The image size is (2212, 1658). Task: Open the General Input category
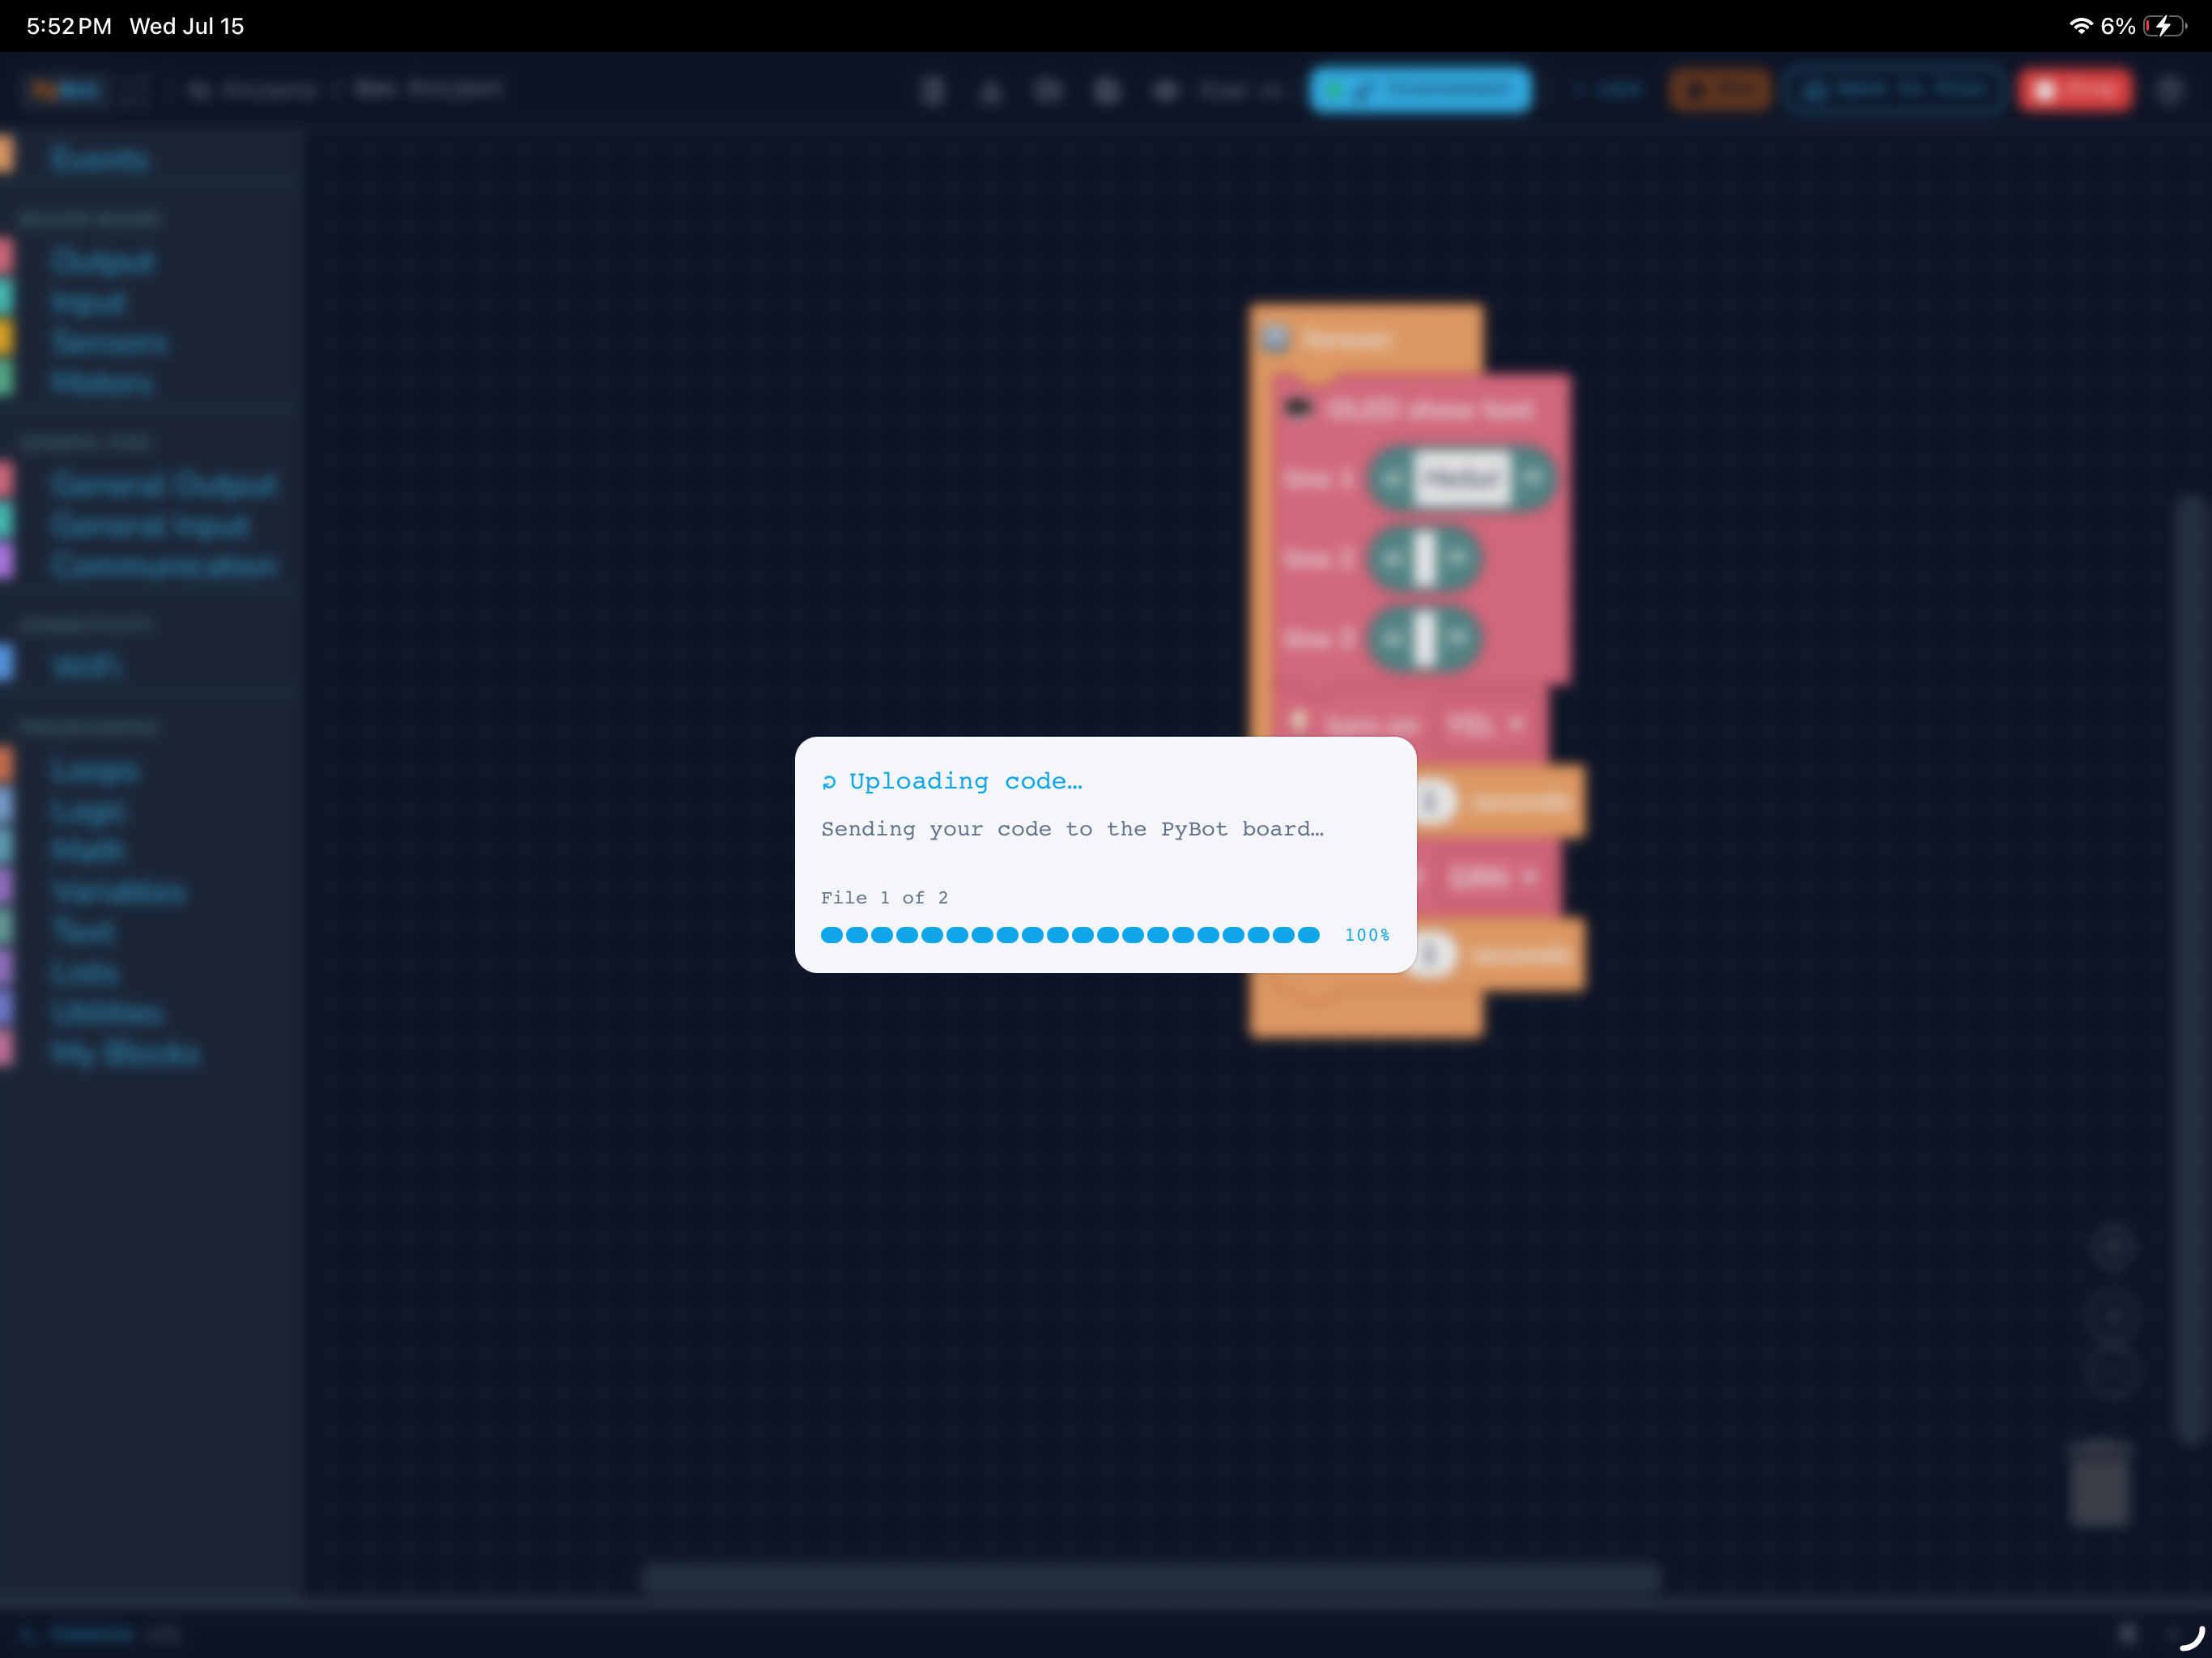click(150, 526)
